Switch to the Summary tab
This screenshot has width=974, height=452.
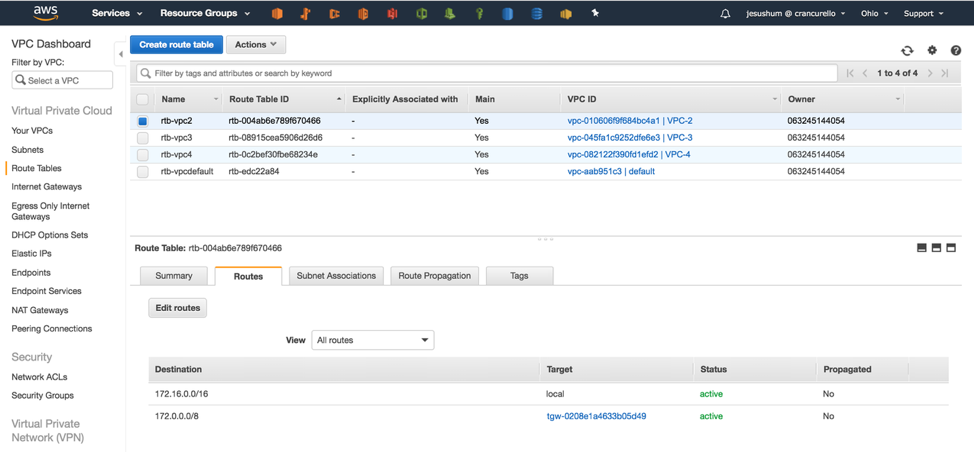click(x=173, y=276)
